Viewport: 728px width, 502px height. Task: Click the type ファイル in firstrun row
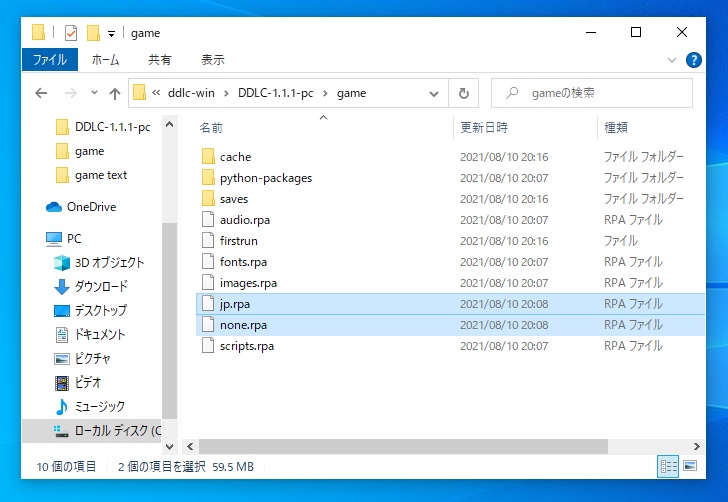[x=621, y=241]
